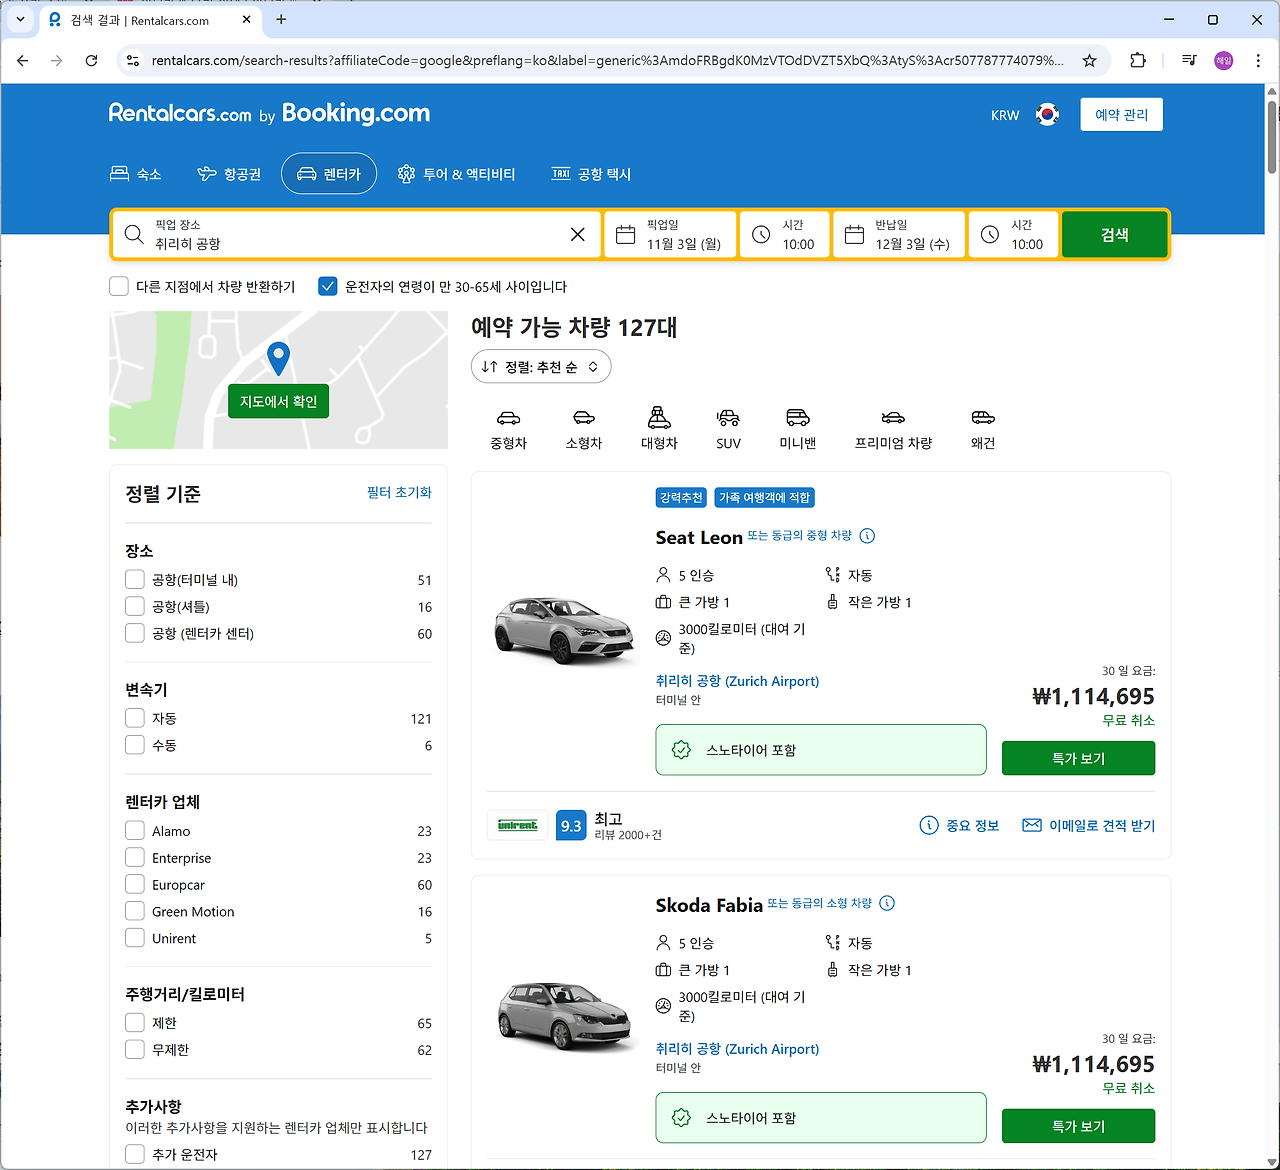This screenshot has height=1170, width=1280.
Task: Click 특가 보기 for Seat Leon
Action: coord(1078,758)
